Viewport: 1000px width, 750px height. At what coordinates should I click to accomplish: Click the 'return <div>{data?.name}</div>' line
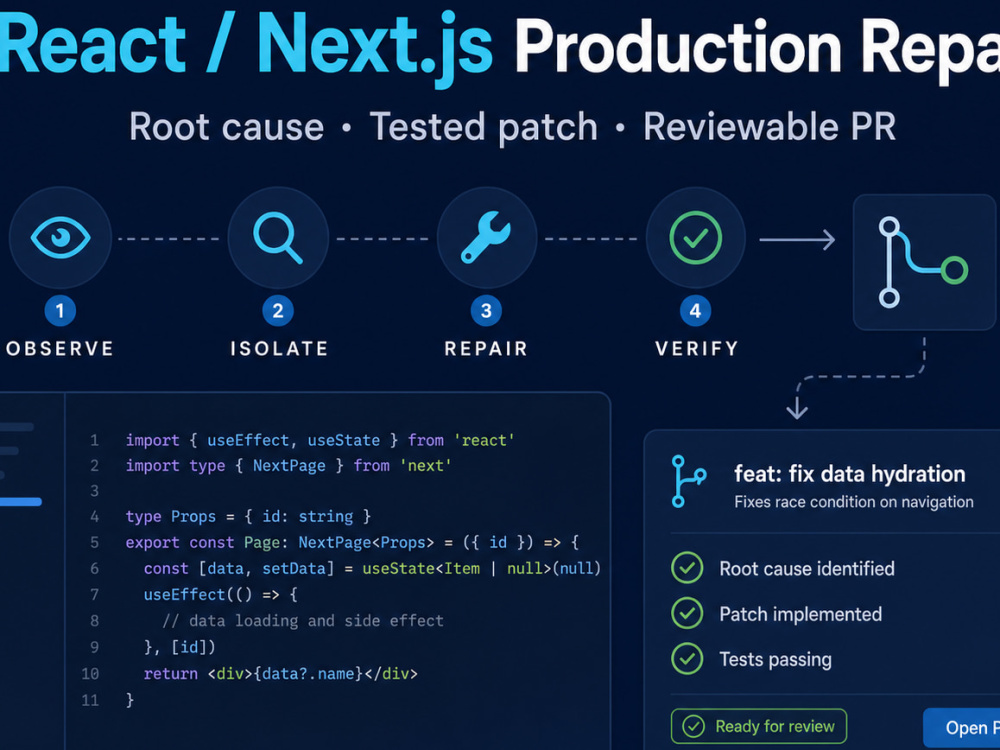[281, 673]
